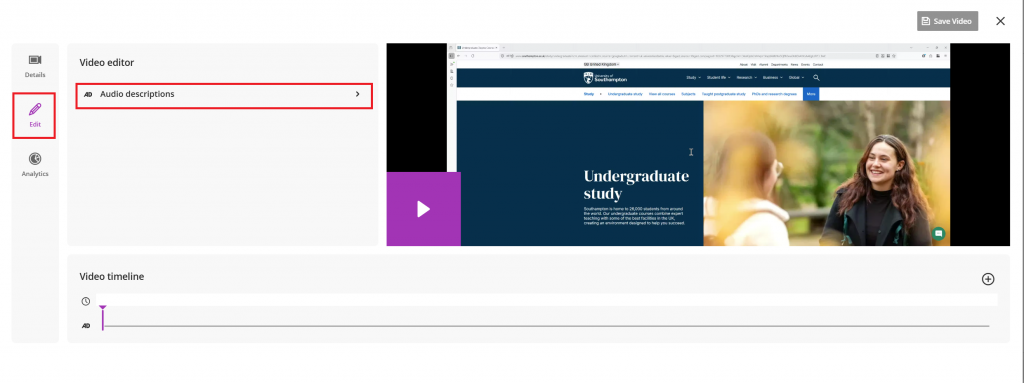1024x383 pixels.
Task: Open the Analytics tab
Action: (35, 165)
